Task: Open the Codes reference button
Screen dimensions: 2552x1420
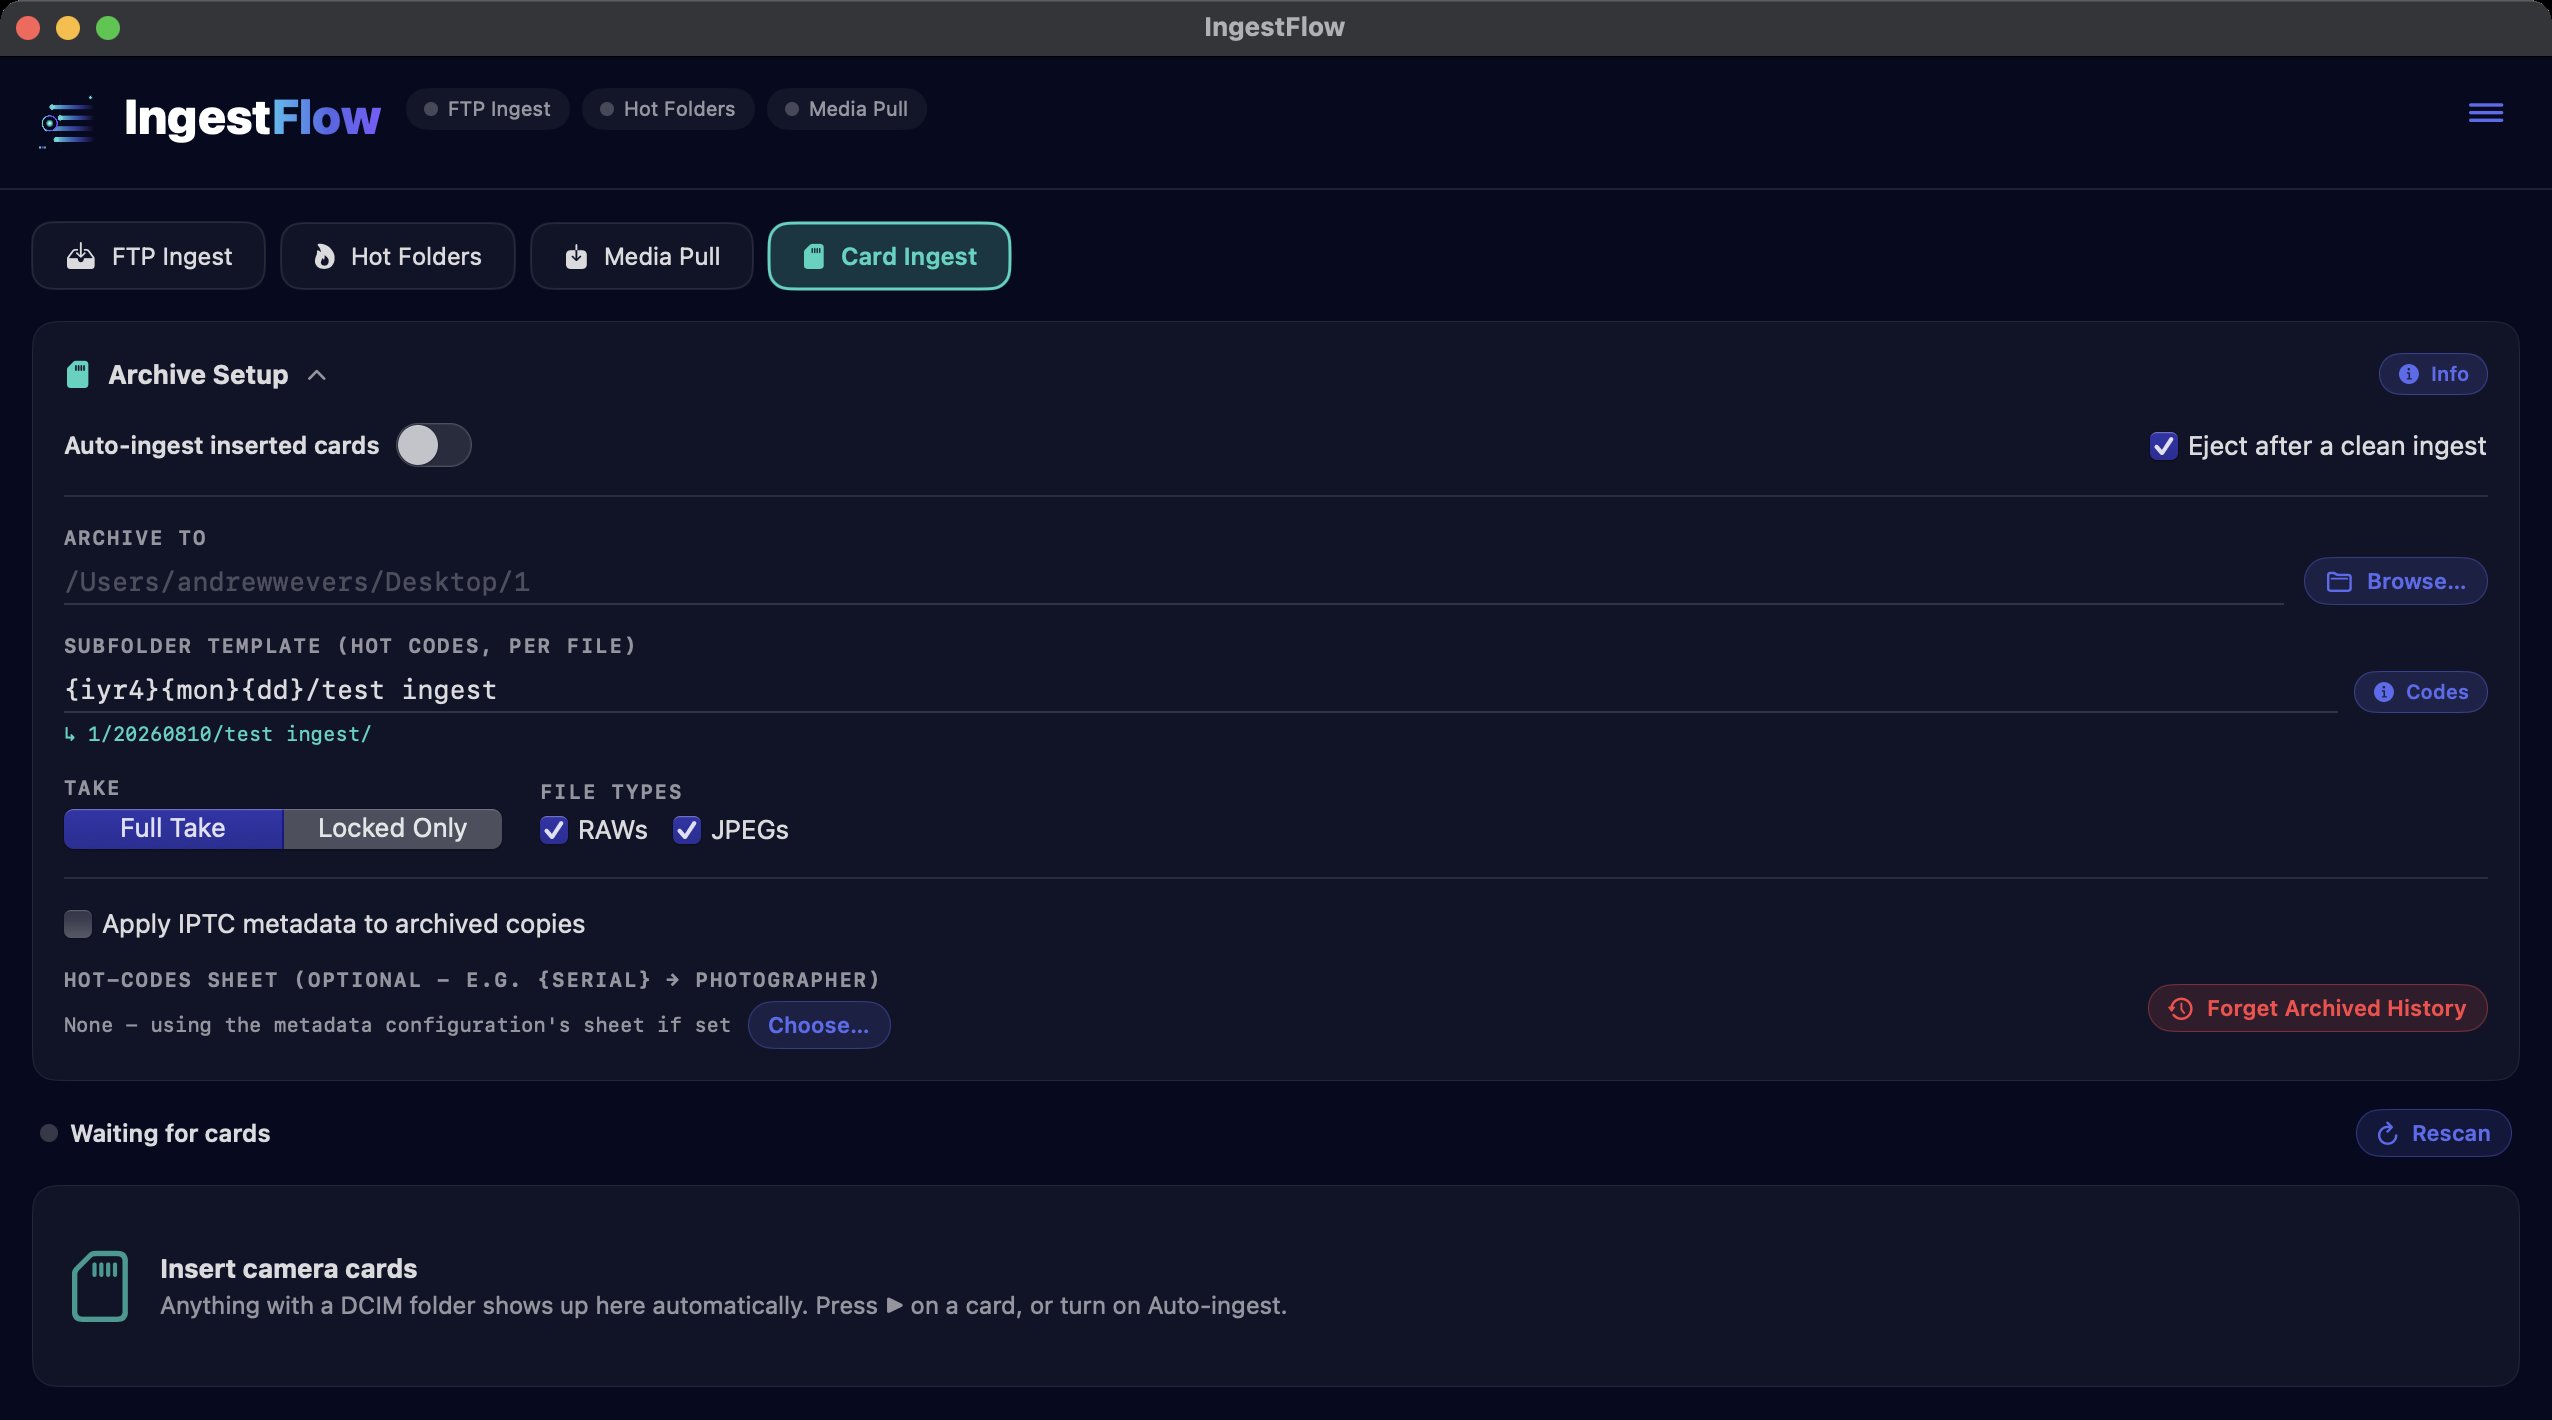Action: (2420, 692)
